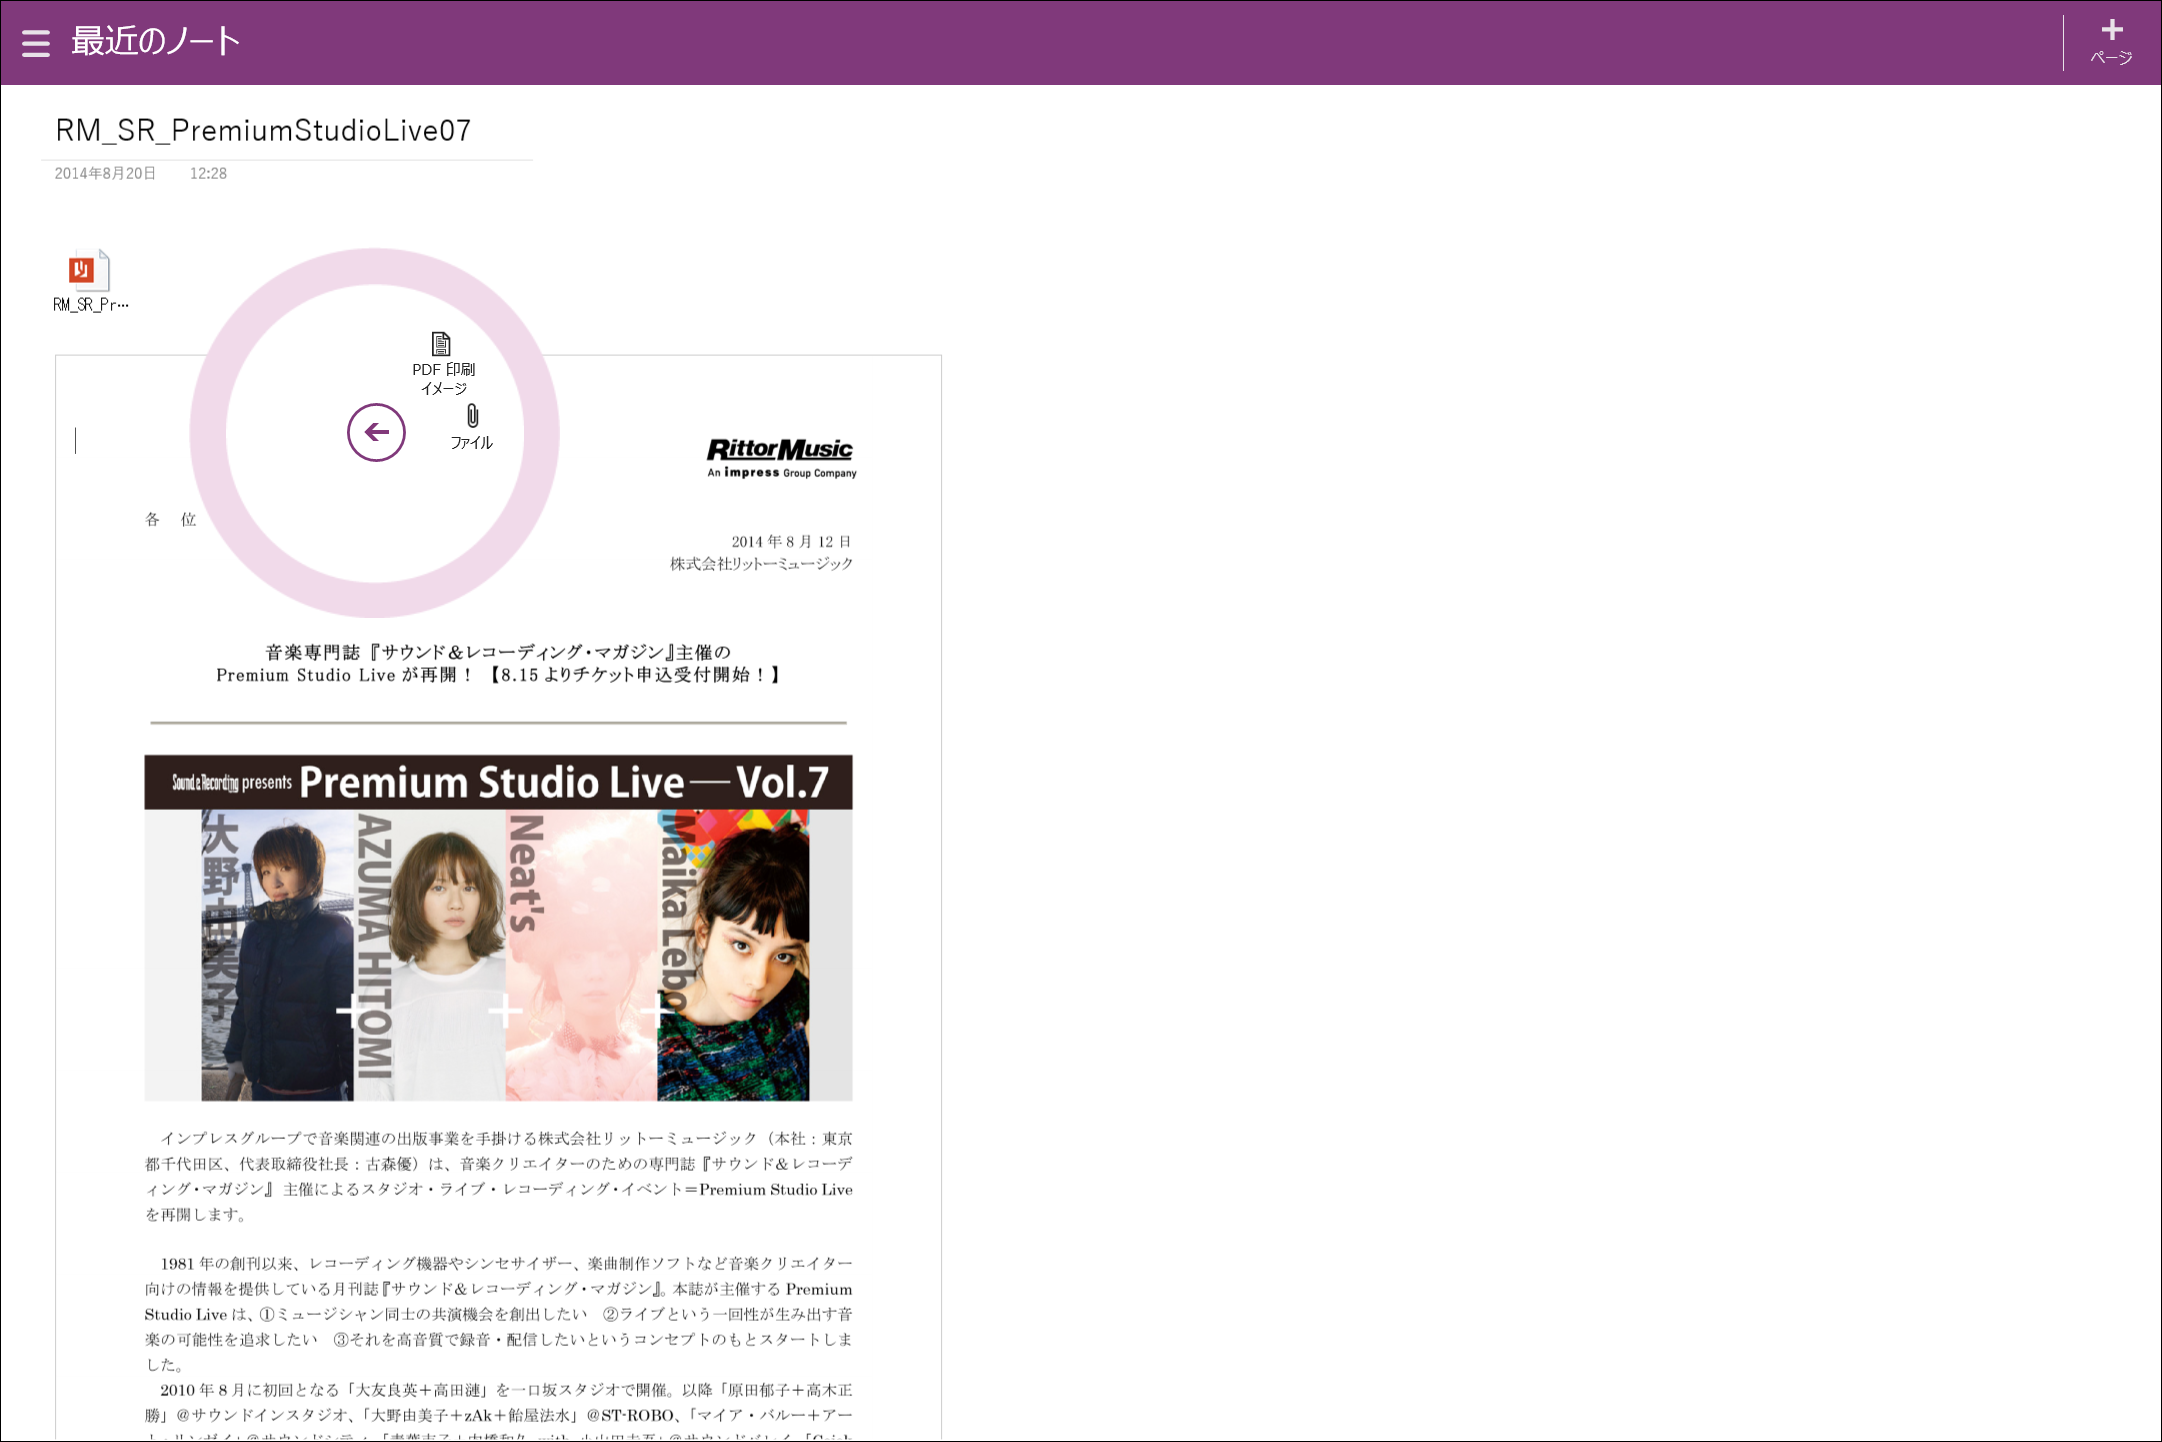Click the 最近のノート header title

pyautogui.click(x=156, y=41)
